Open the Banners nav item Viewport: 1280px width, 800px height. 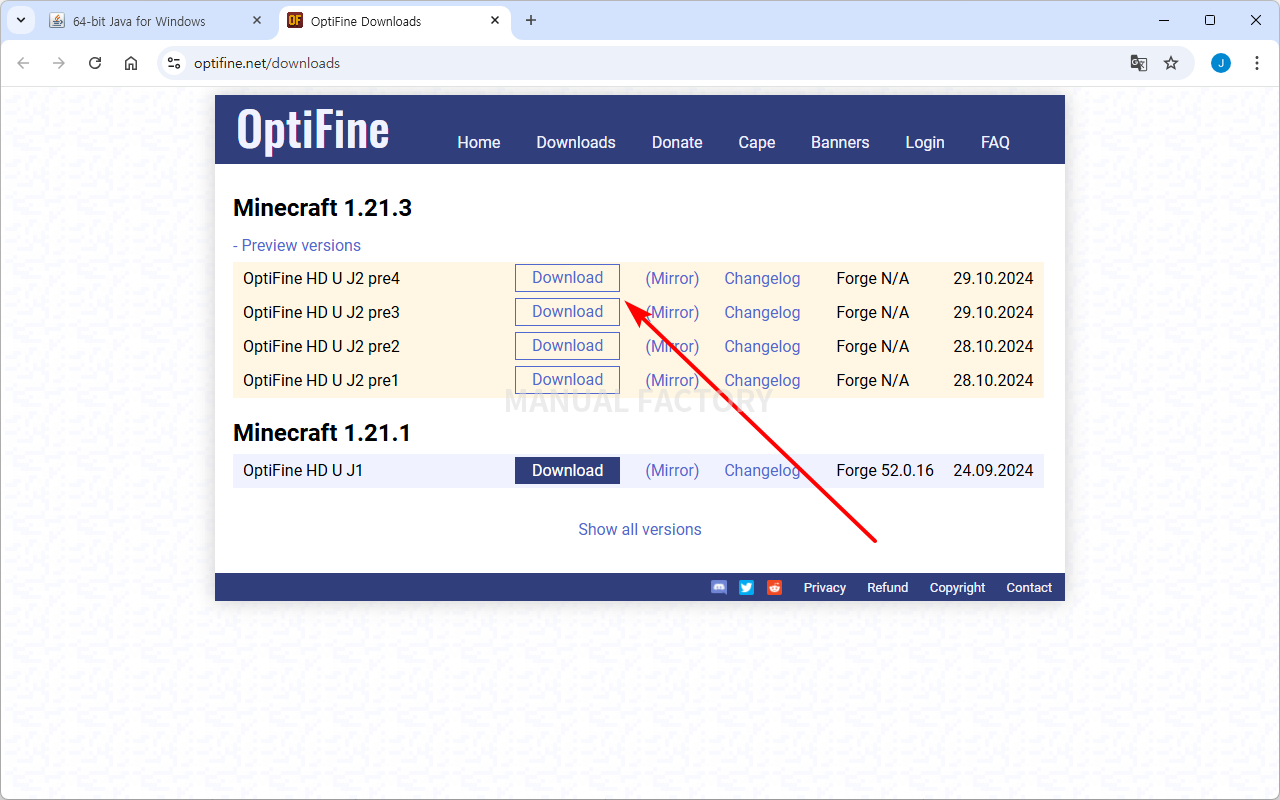[x=840, y=142]
